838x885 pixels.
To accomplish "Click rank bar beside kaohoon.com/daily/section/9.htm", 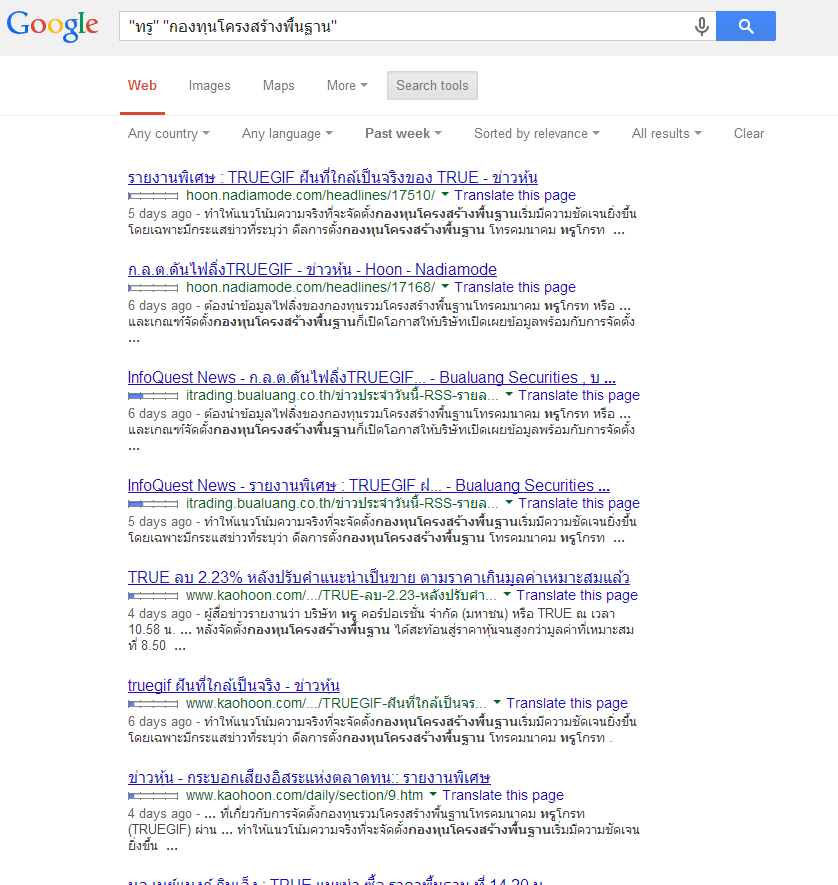I will click(153, 796).
